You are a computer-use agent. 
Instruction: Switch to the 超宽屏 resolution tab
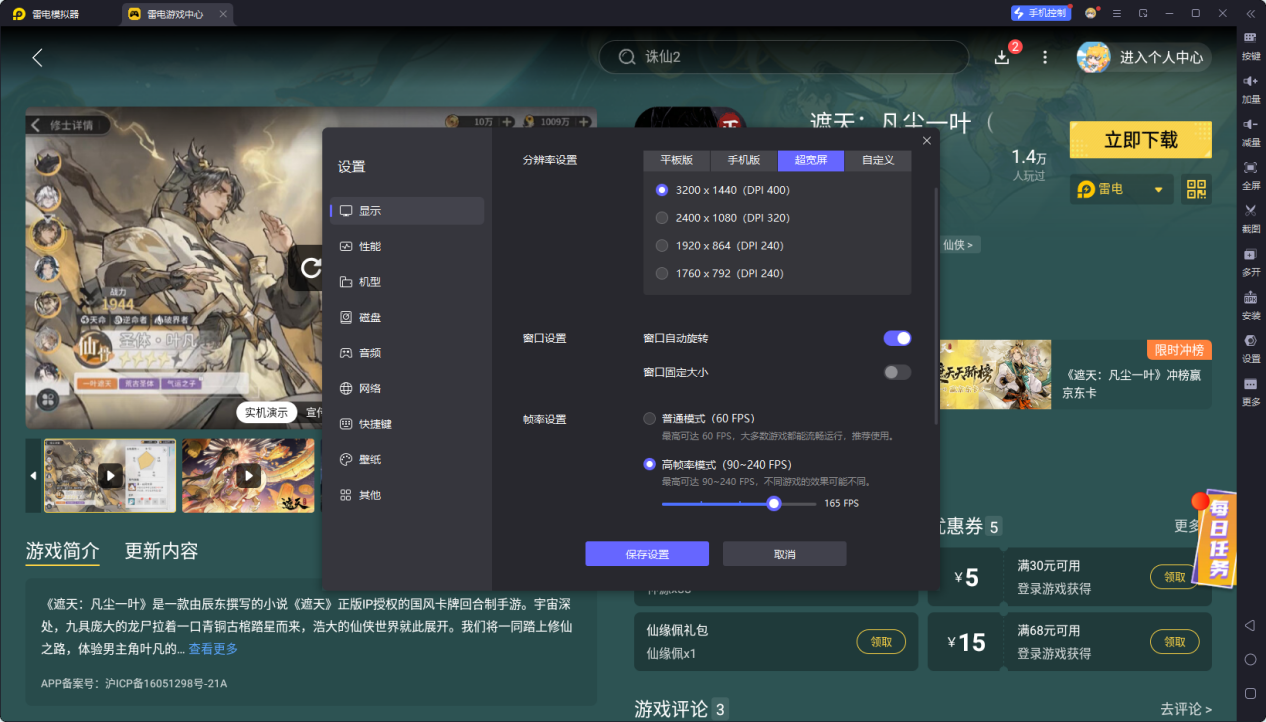[x=811, y=160]
